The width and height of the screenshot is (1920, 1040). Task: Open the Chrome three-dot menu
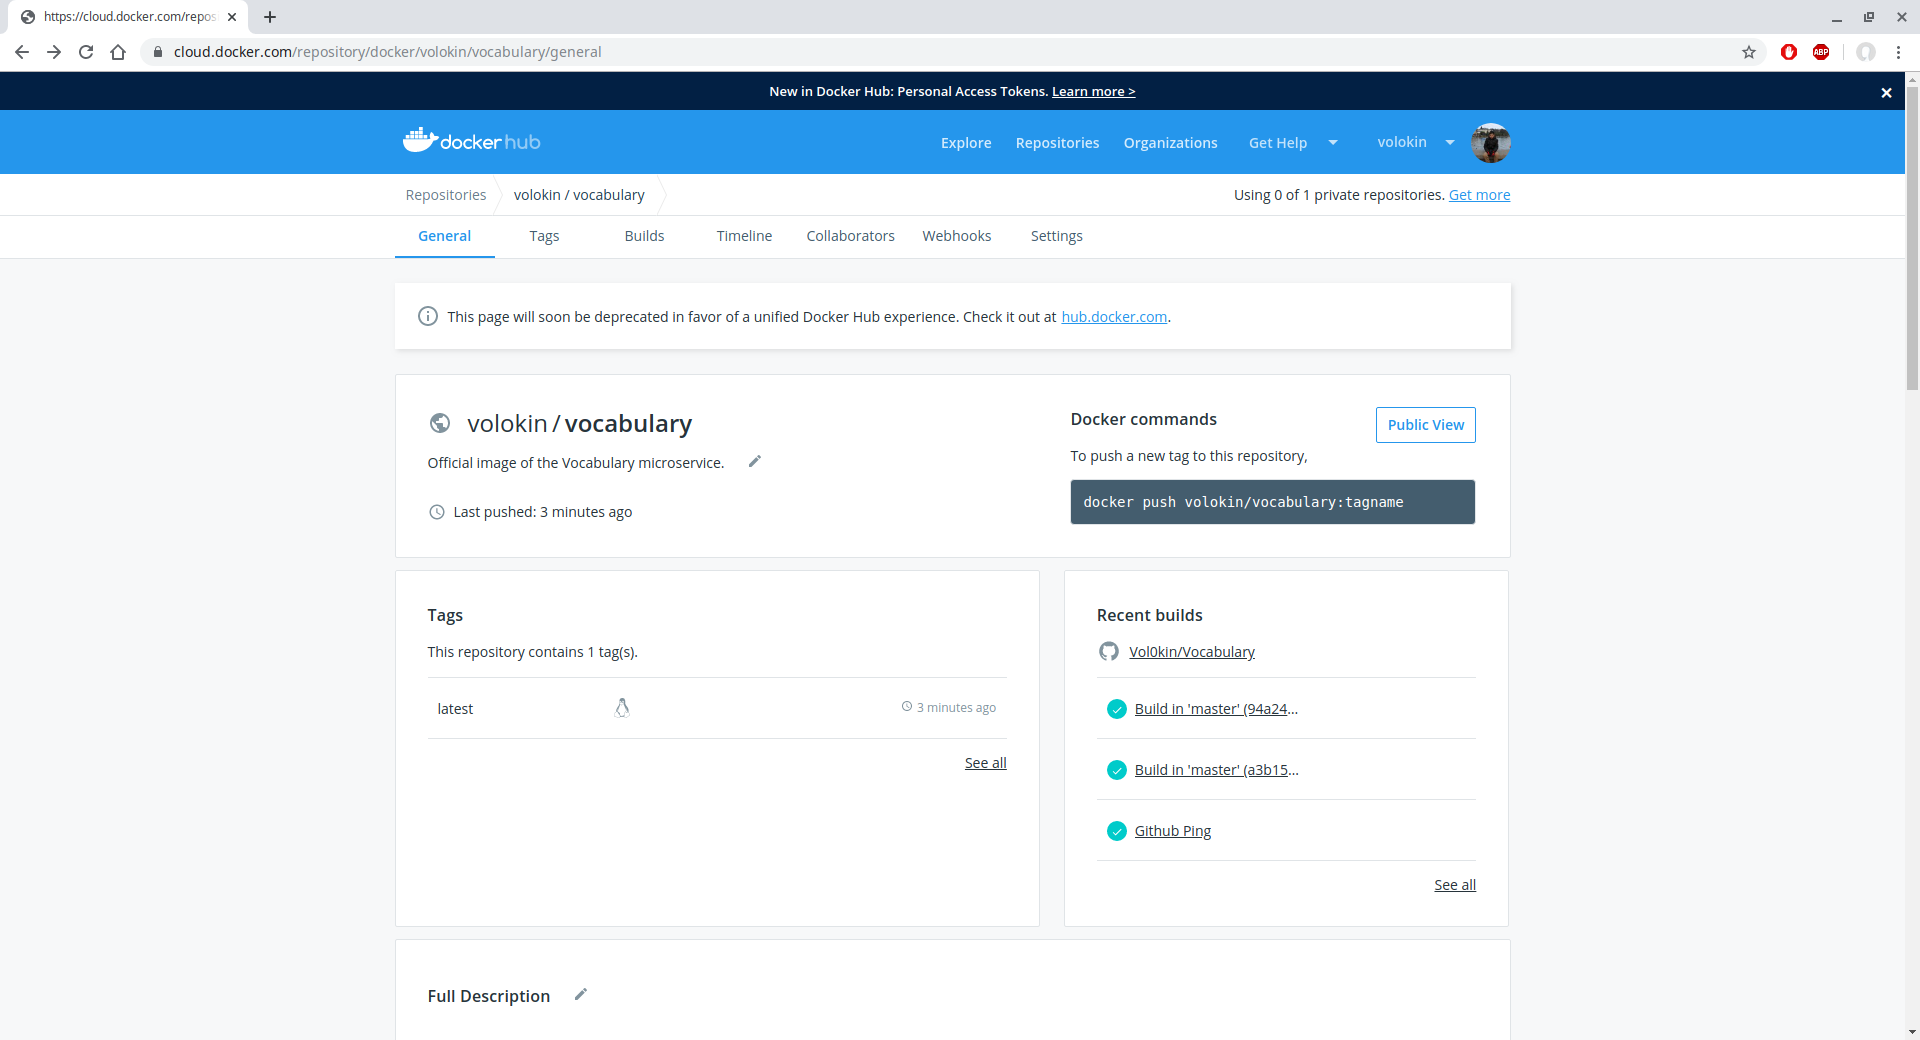(x=1898, y=52)
